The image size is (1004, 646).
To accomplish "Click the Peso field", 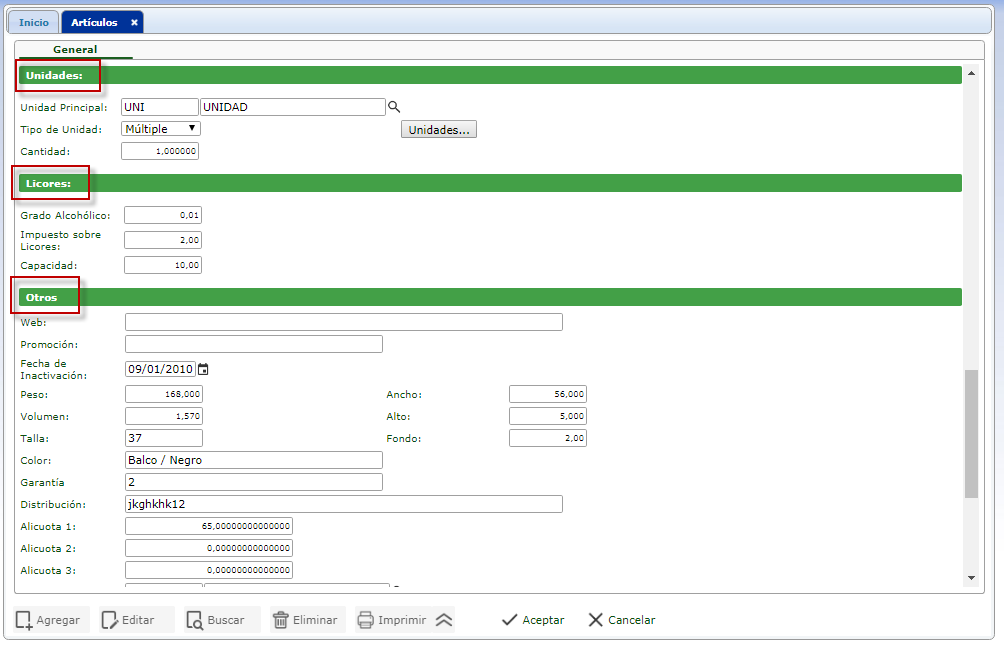I will tap(164, 394).
